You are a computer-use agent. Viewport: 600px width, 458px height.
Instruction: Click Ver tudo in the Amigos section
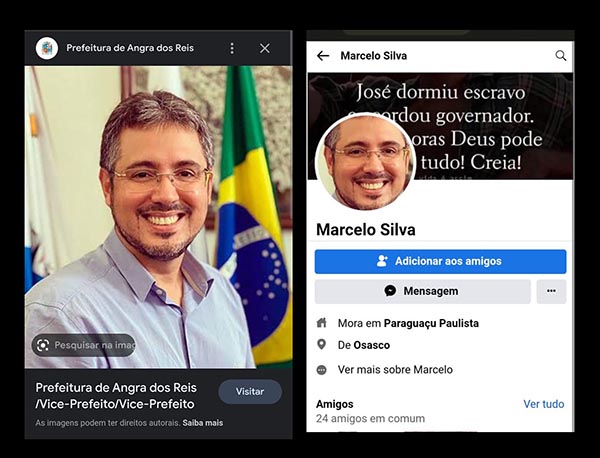(x=543, y=404)
